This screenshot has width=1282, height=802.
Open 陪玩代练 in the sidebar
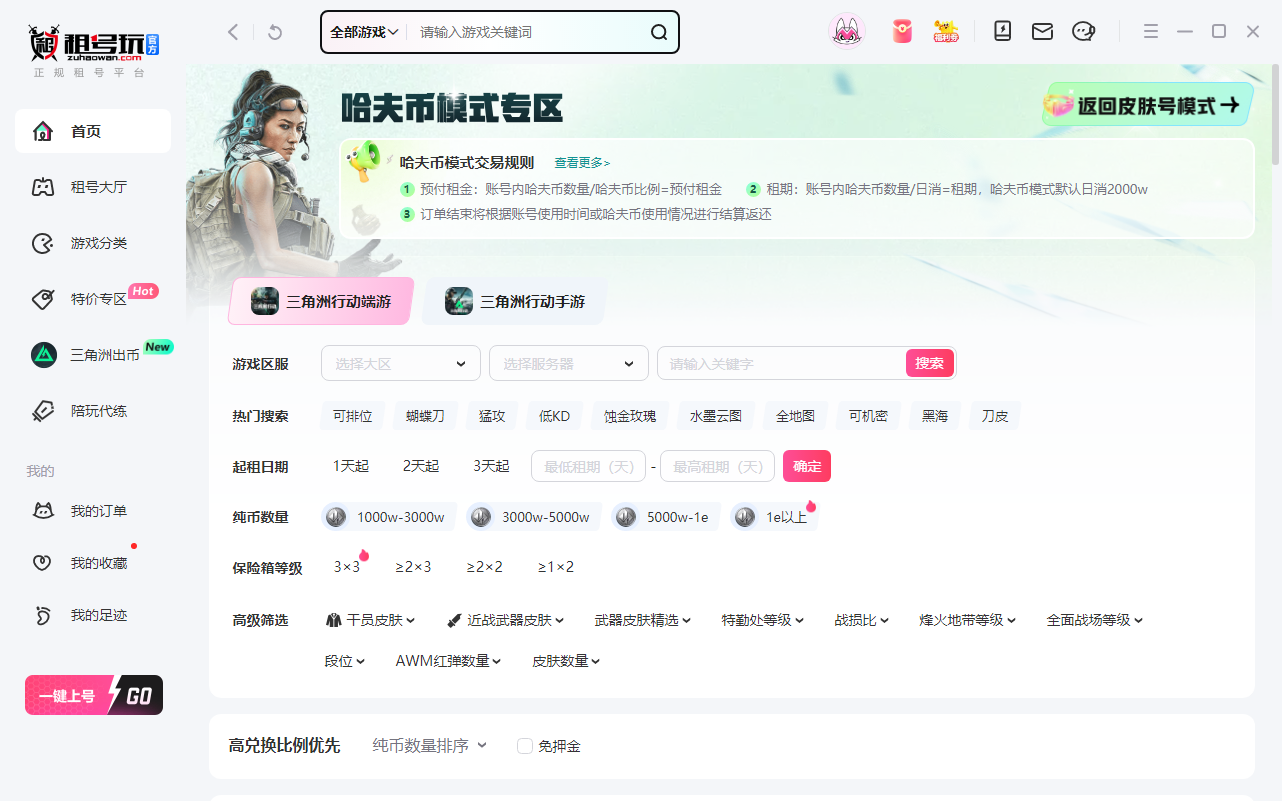[x=93, y=411]
